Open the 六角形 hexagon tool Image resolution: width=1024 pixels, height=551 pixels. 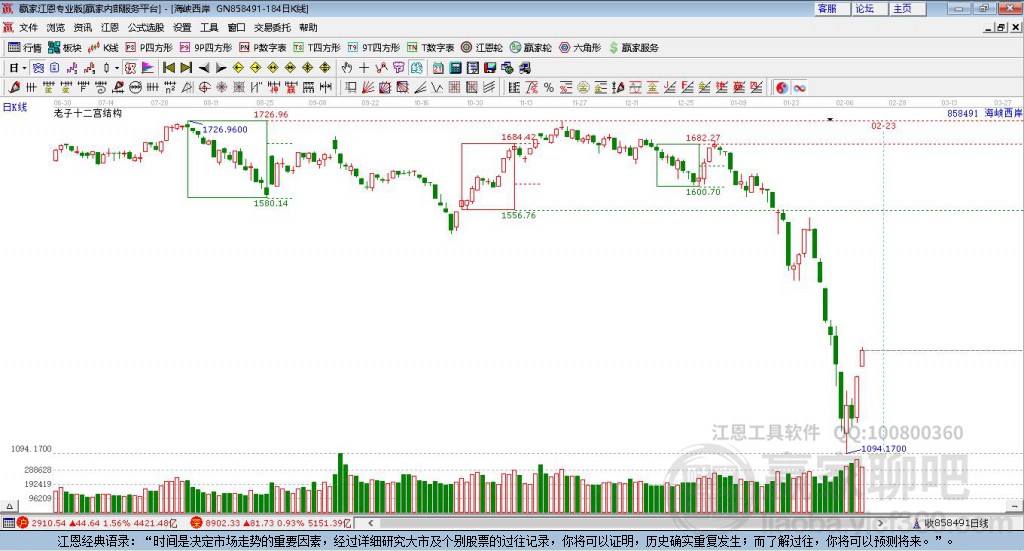580,48
